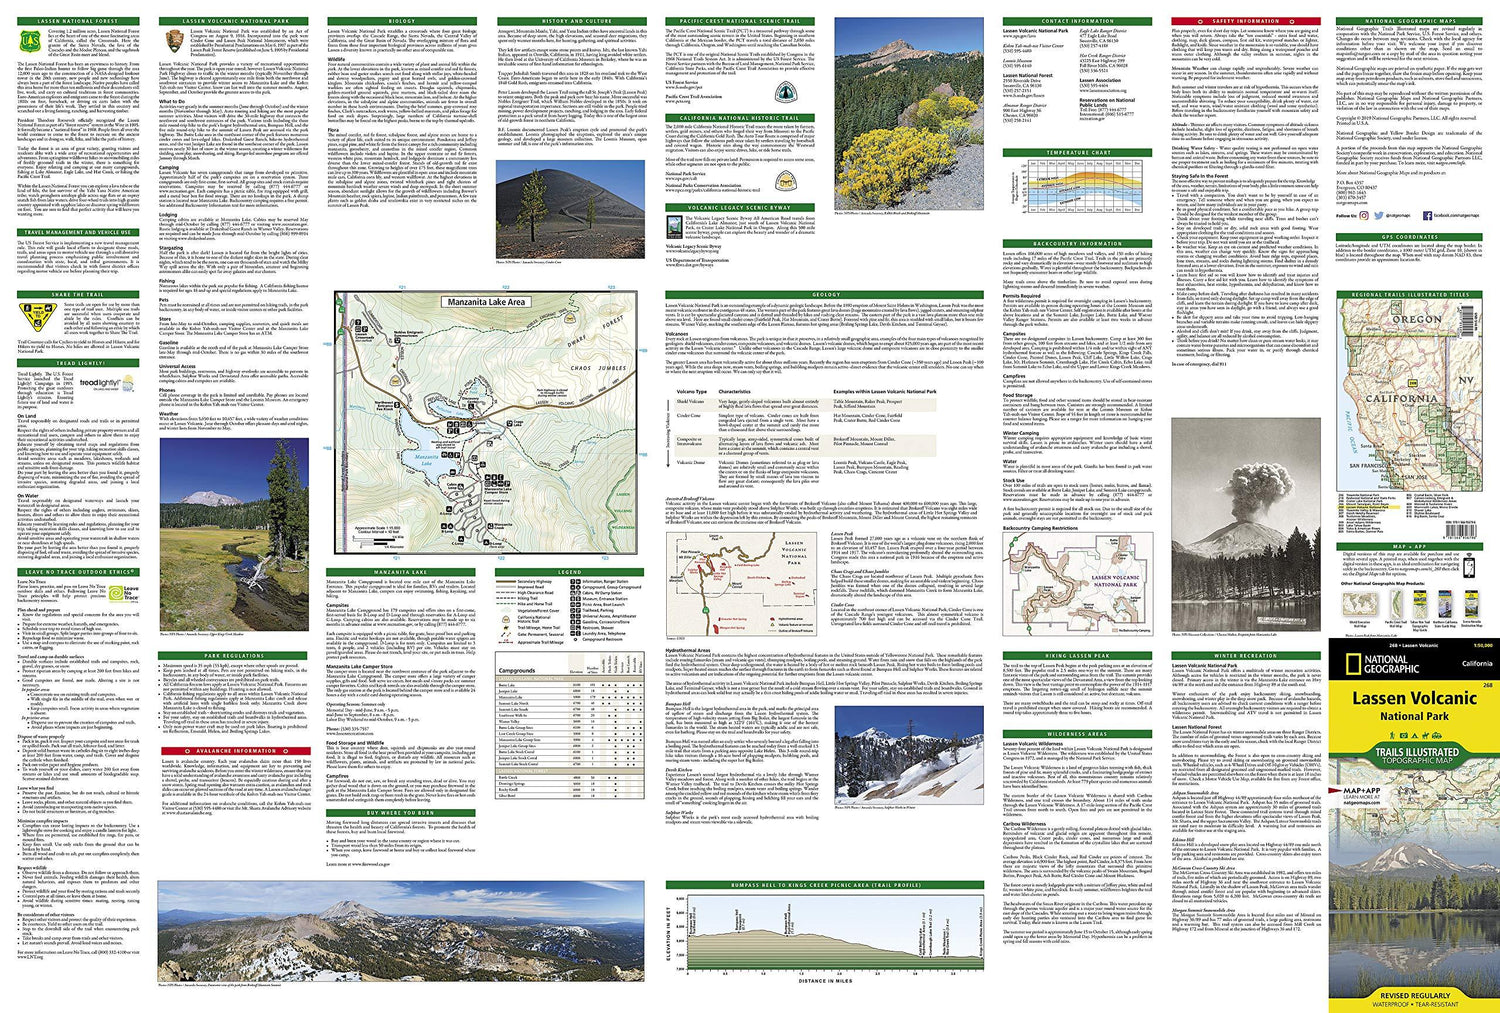
Task: Click the Twitter bird icon for @natgeomaps
Action: (1379, 215)
